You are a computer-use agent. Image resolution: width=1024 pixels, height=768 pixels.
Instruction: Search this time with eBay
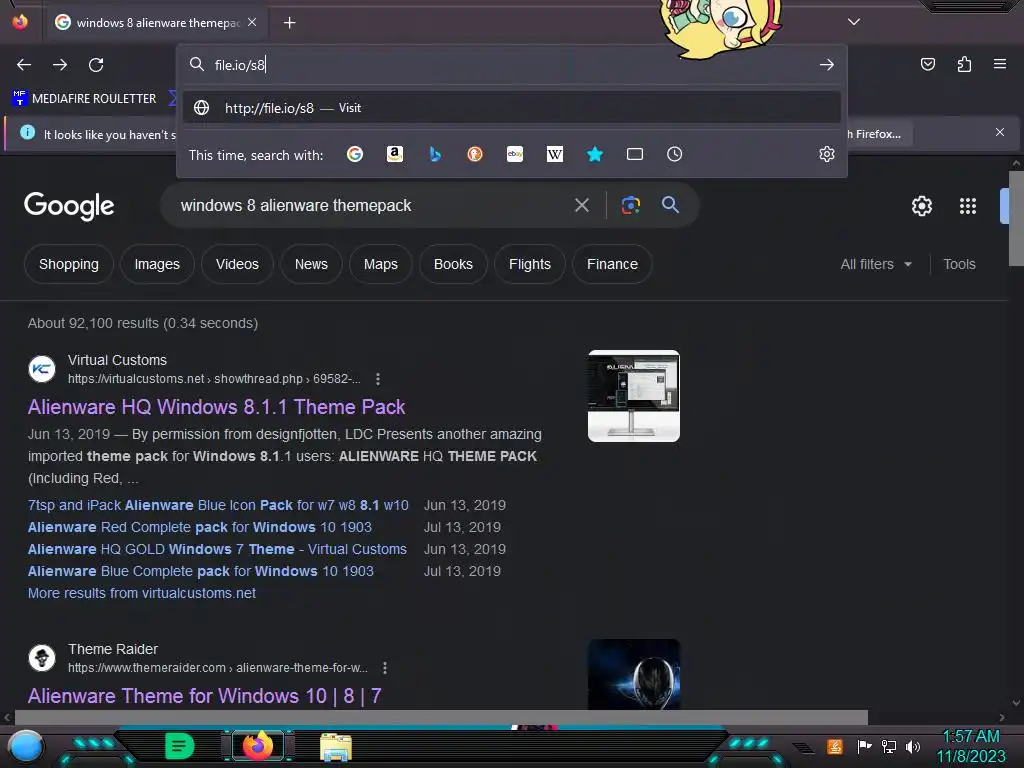coord(515,154)
